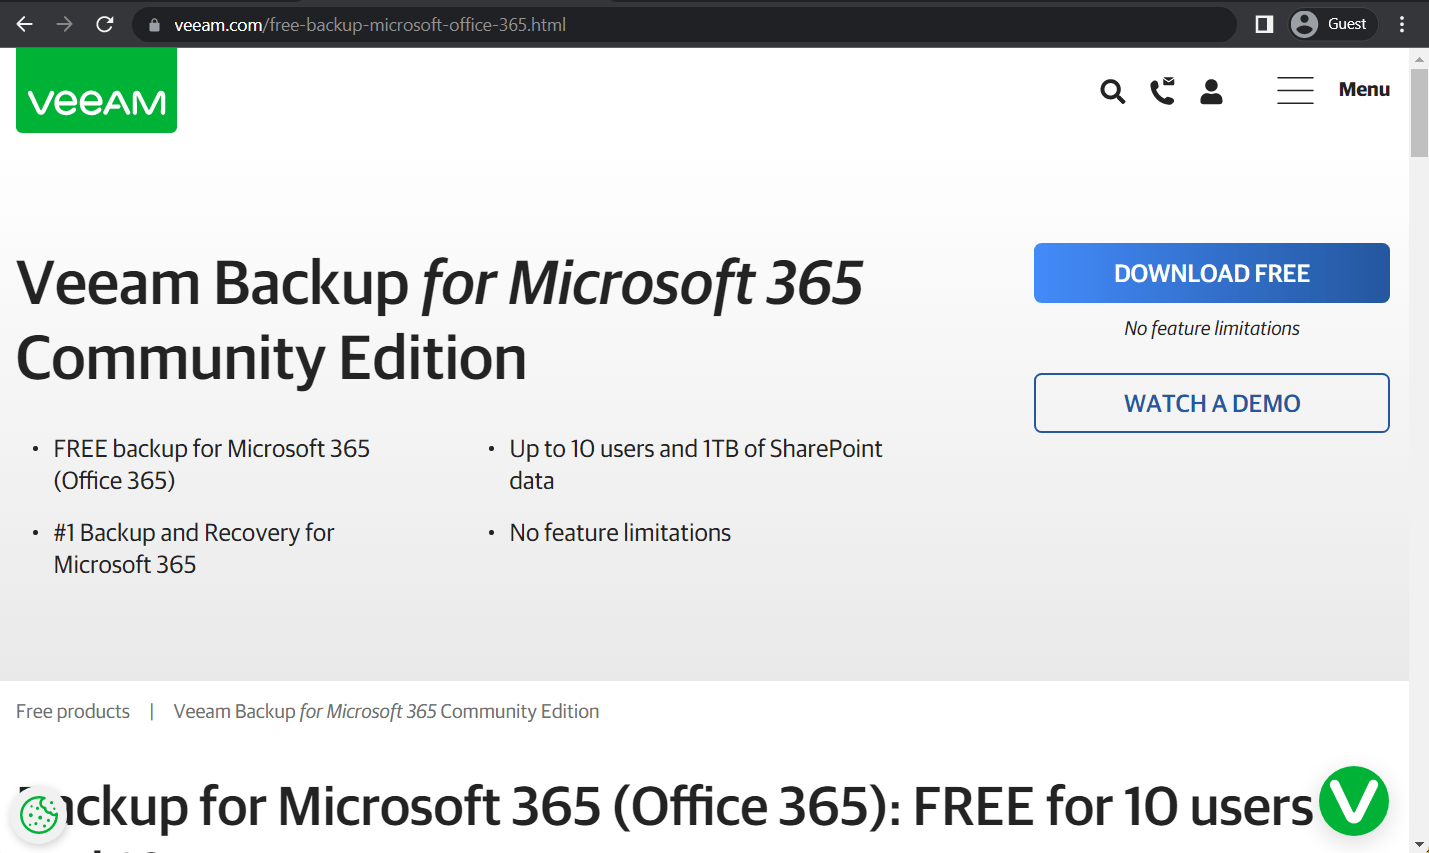The height and width of the screenshot is (853, 1429).
Task: Navigate back with the browser arrow
Action: [22, 24]
